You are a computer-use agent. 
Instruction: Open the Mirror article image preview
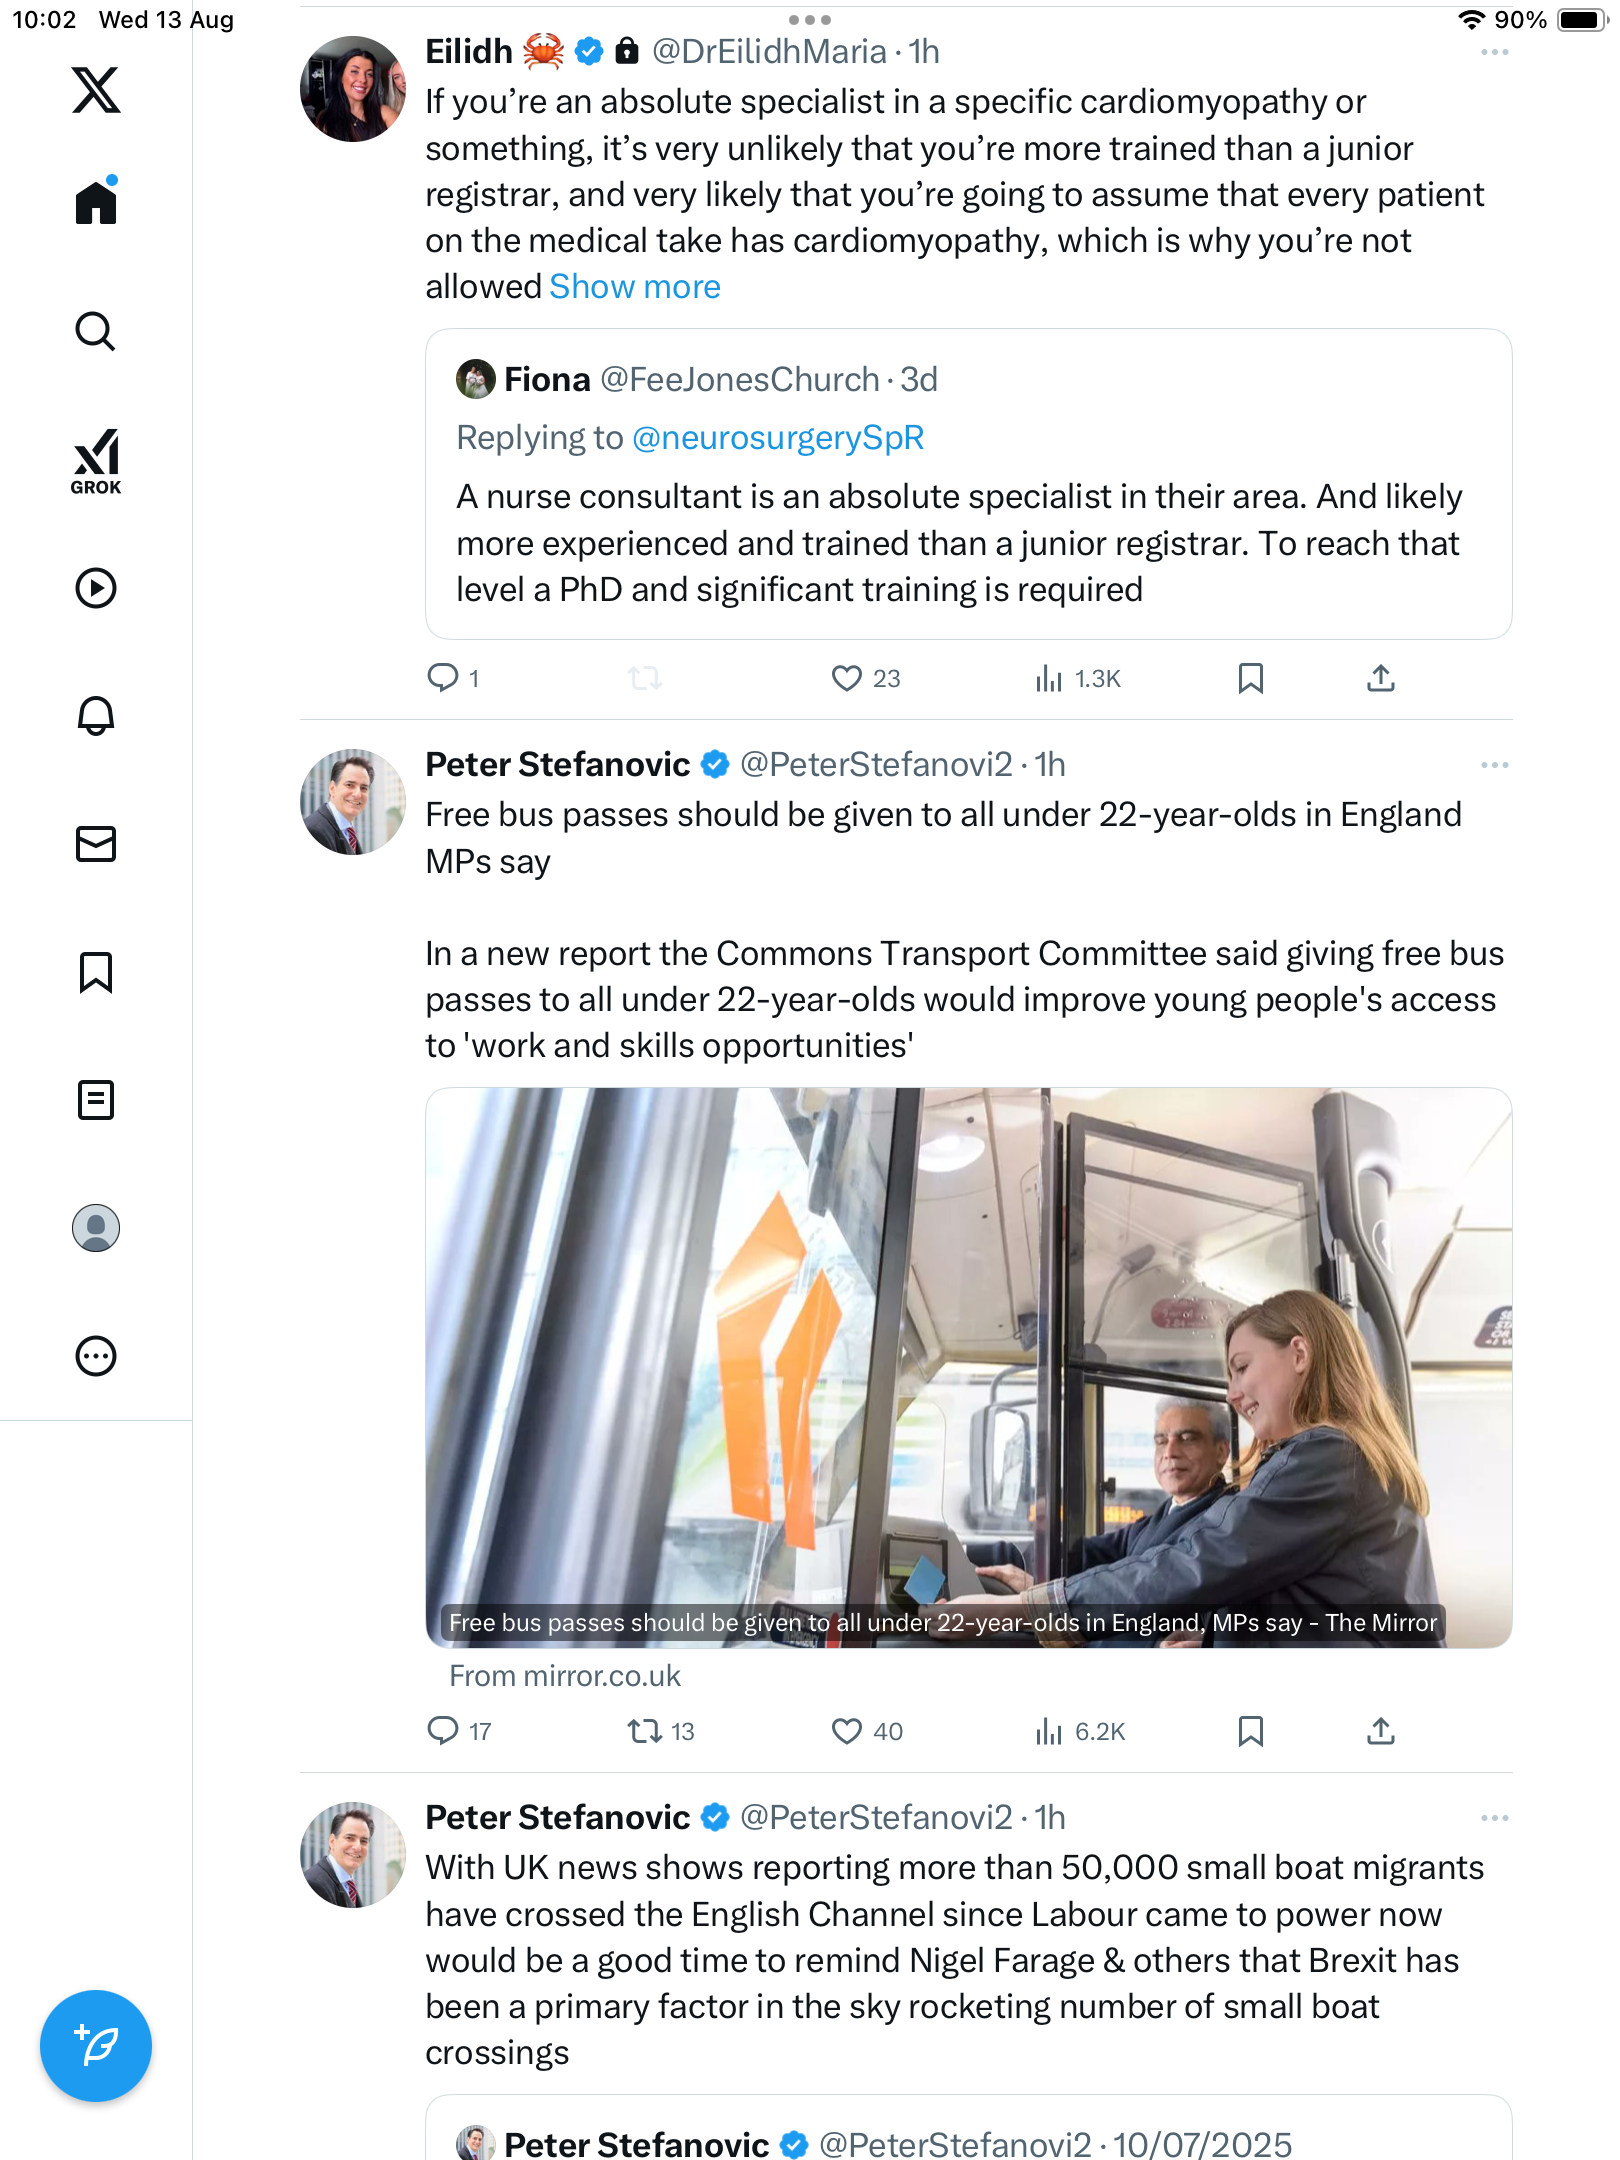point(968,1367)
